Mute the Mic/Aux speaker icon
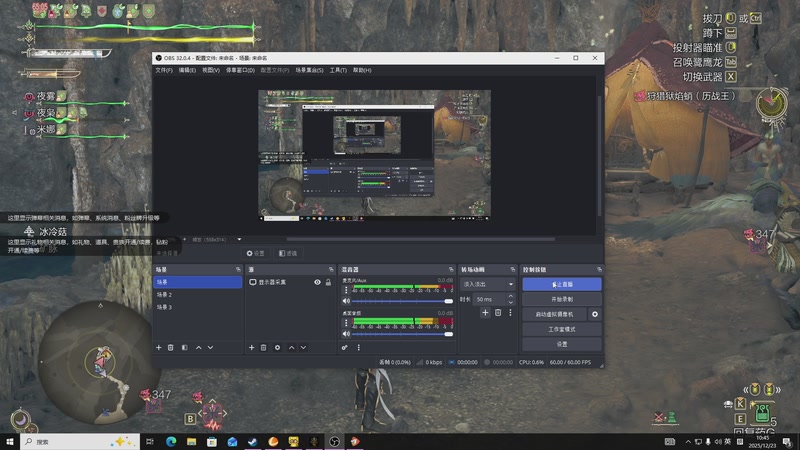 [346, 301]
